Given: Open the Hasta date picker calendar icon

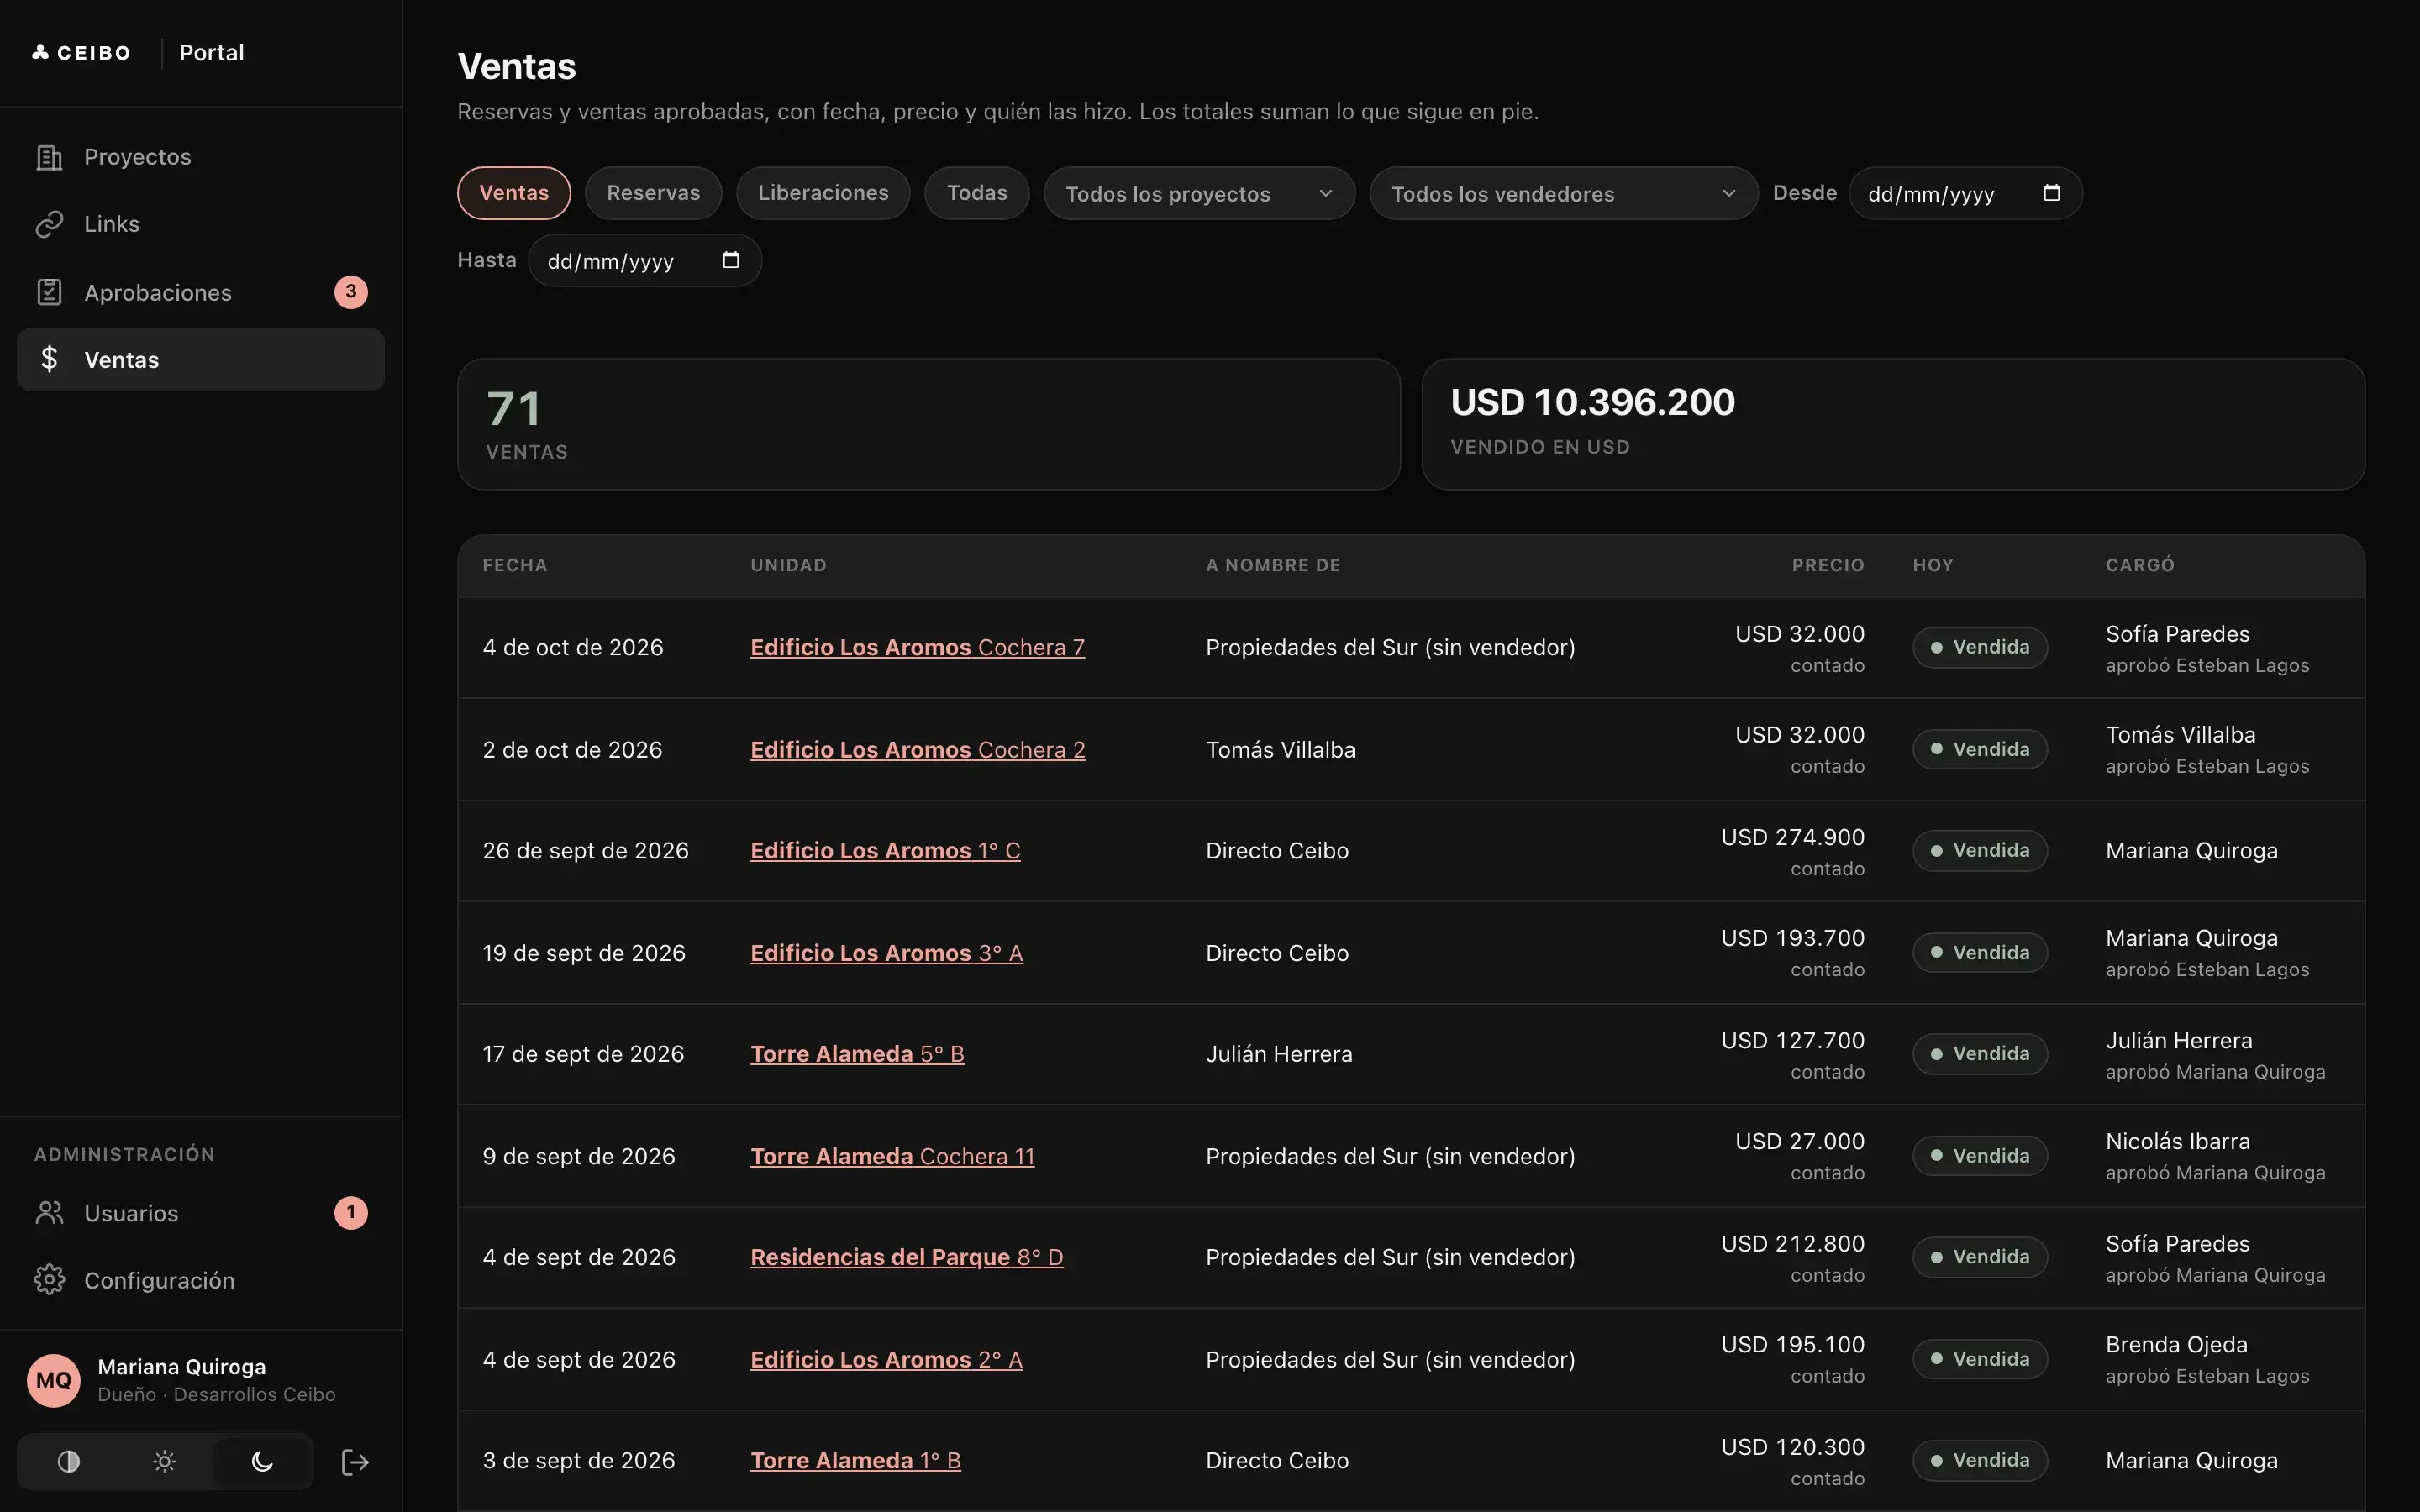Looking at the screenshot, I should click(731, 260).
